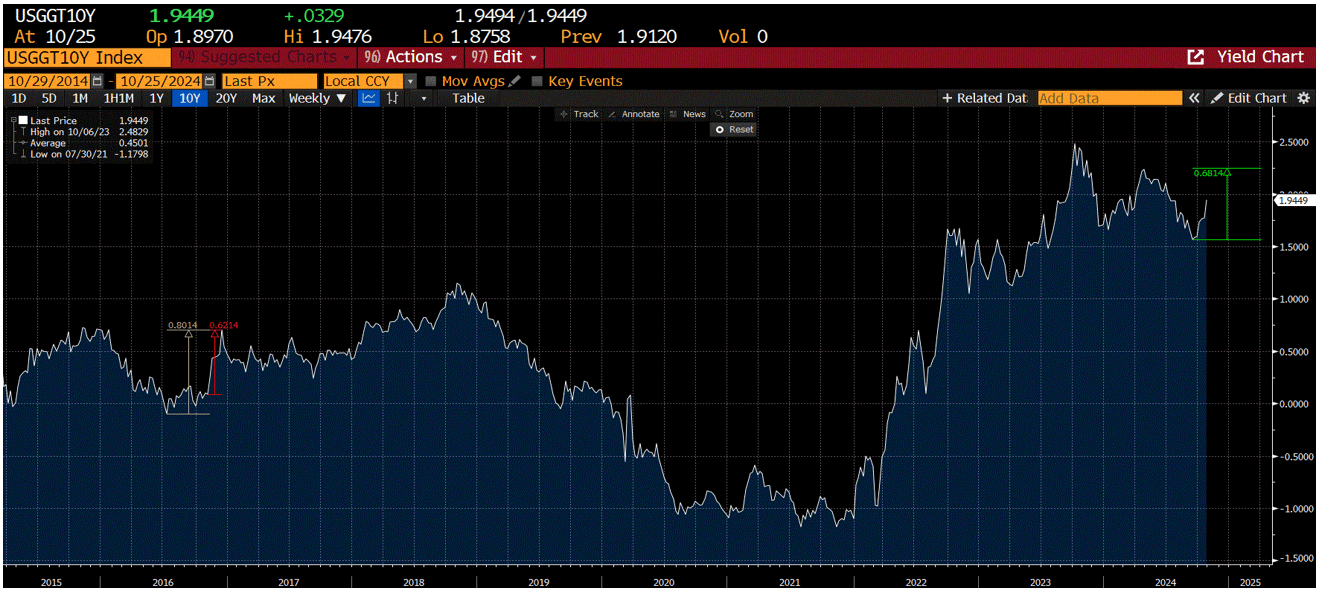Open Yield Chart launch icon
The height and width of the screenshot is (594, 1325).
pyautogui.click(x=1195, y=58)
